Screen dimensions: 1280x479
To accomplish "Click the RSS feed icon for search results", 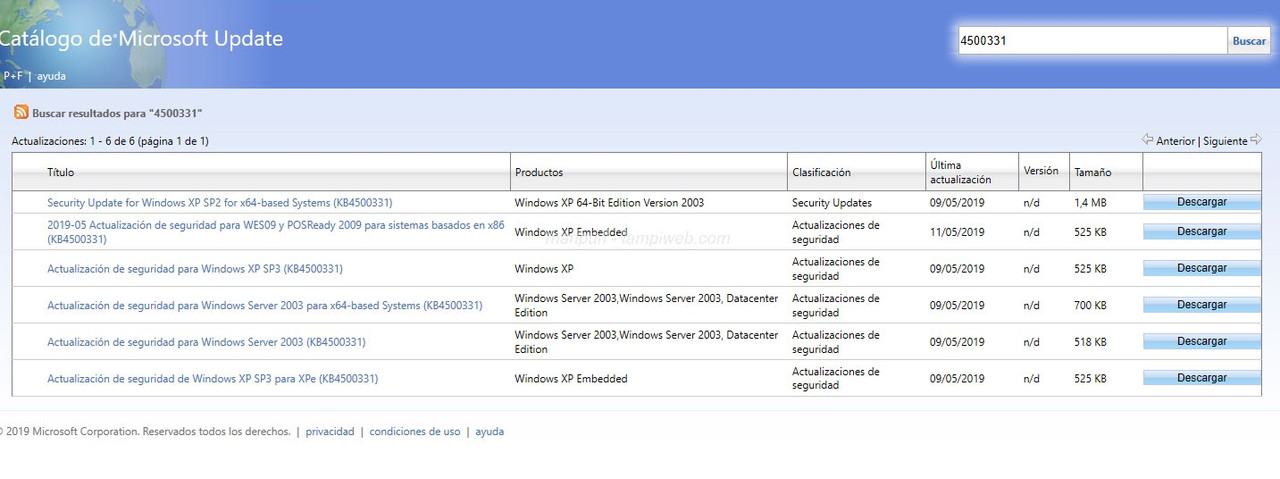I will 21,113.
